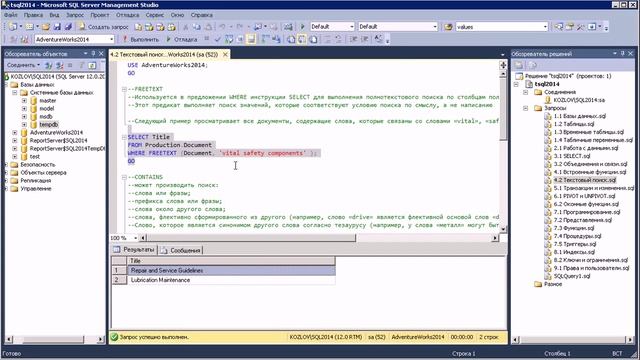The width and height of the screenshot is (640, 360).
Task: Click the Refresh icon in Object Explorer toolbar
Action: coord(92,65)
